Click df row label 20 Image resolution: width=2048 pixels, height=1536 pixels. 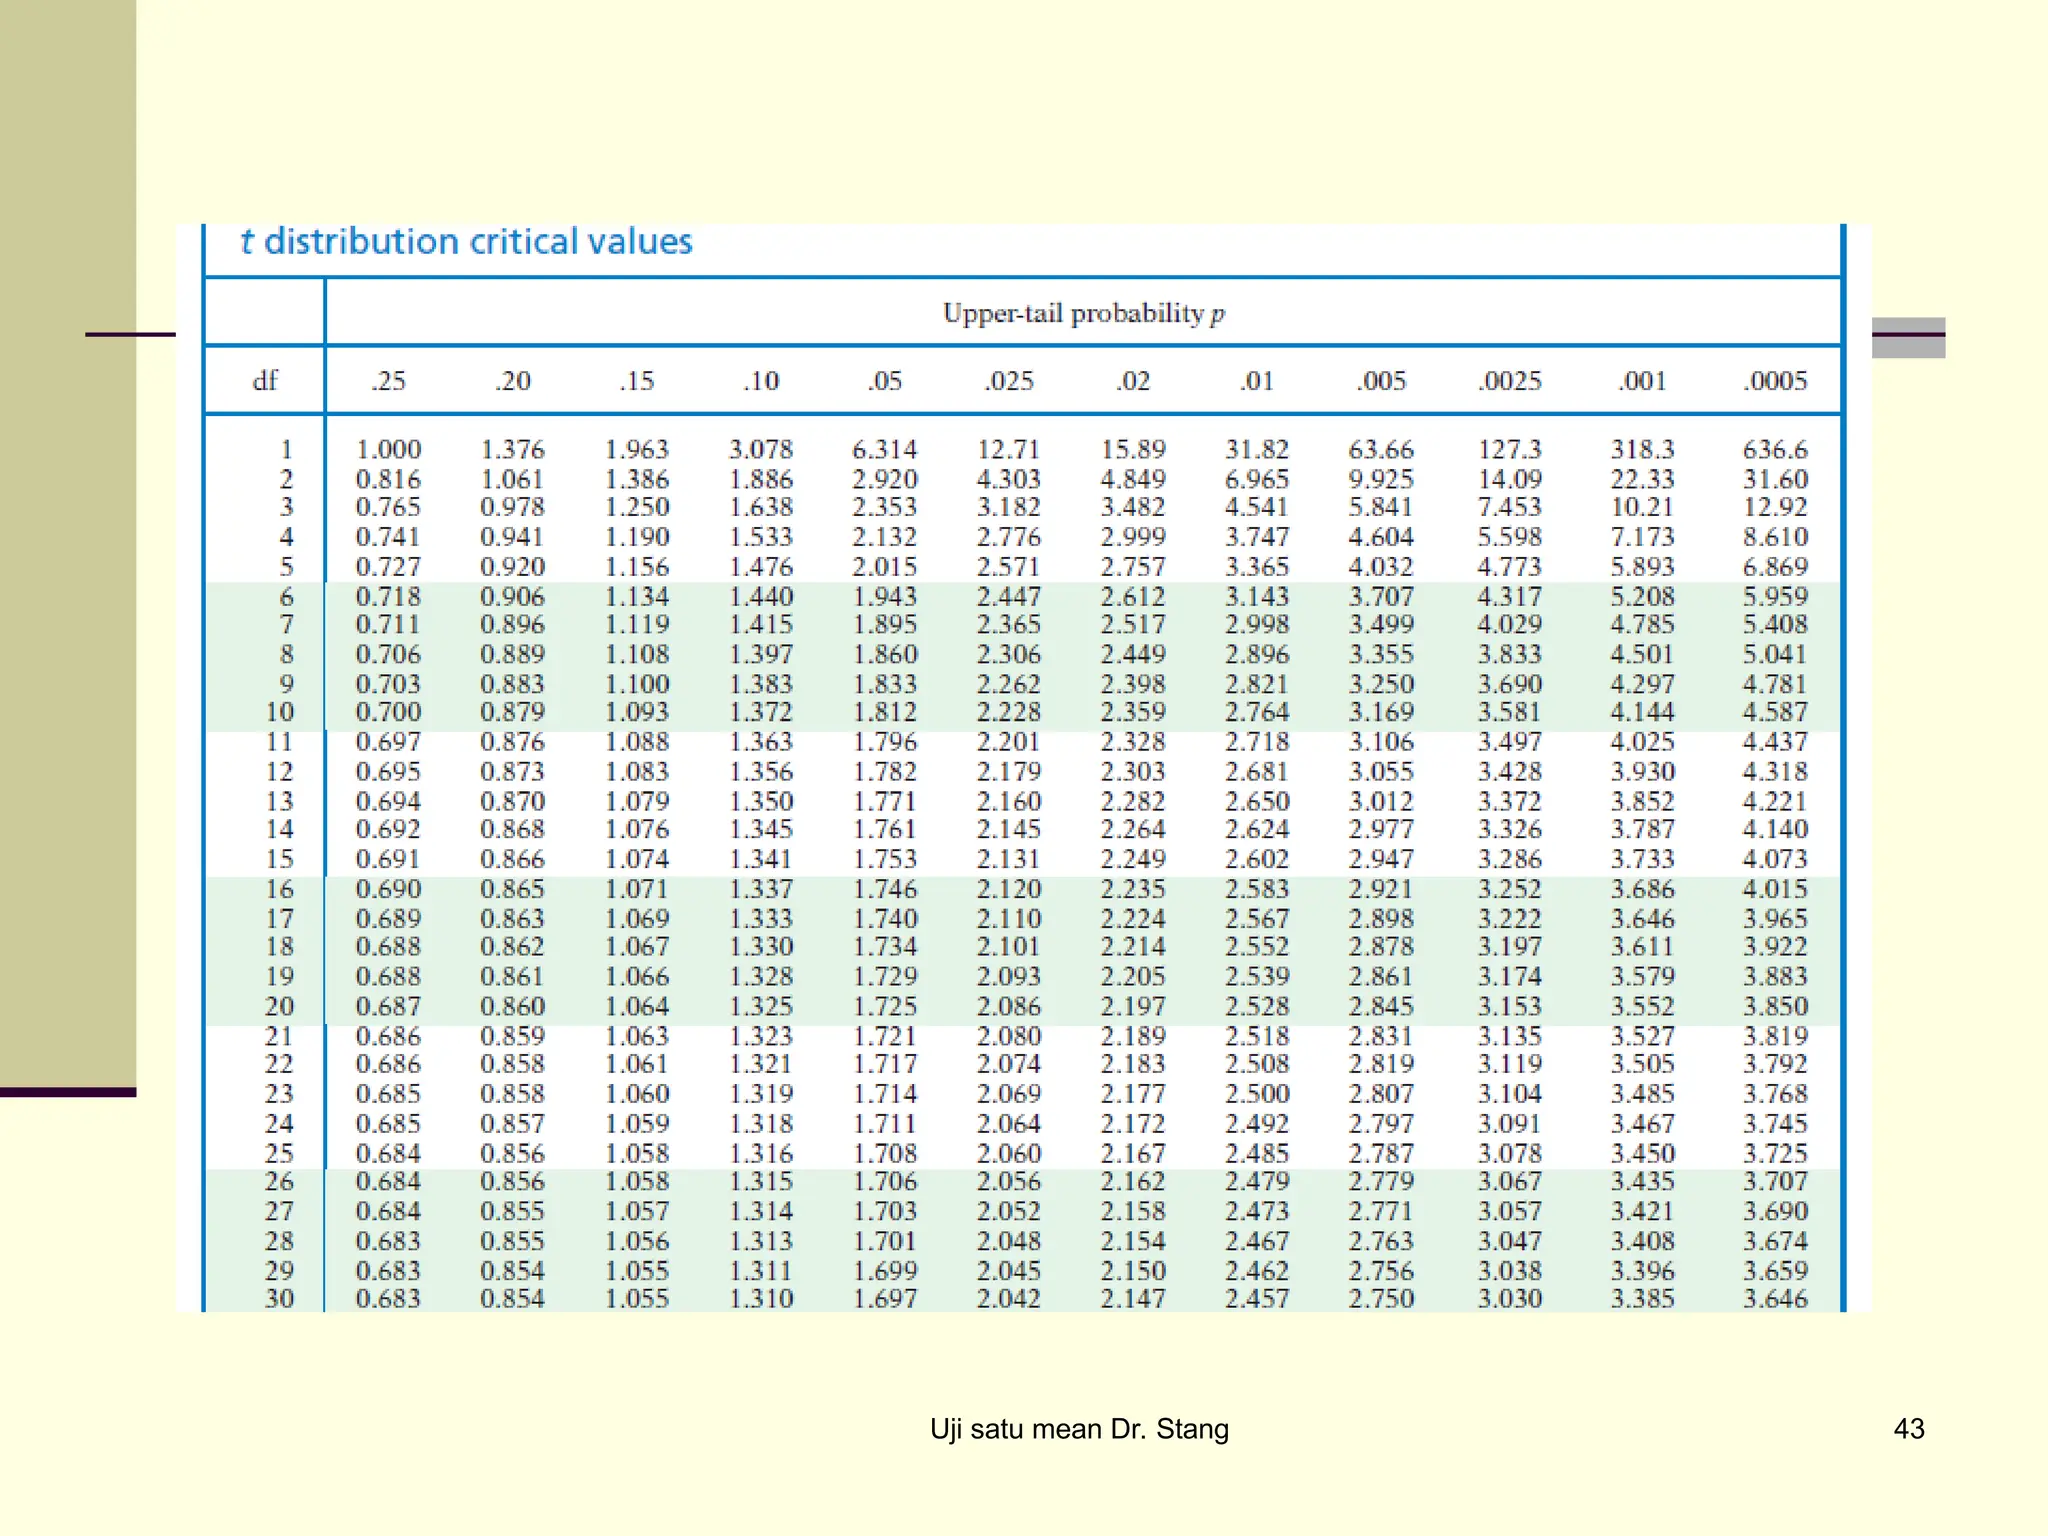coord(279,1006)
